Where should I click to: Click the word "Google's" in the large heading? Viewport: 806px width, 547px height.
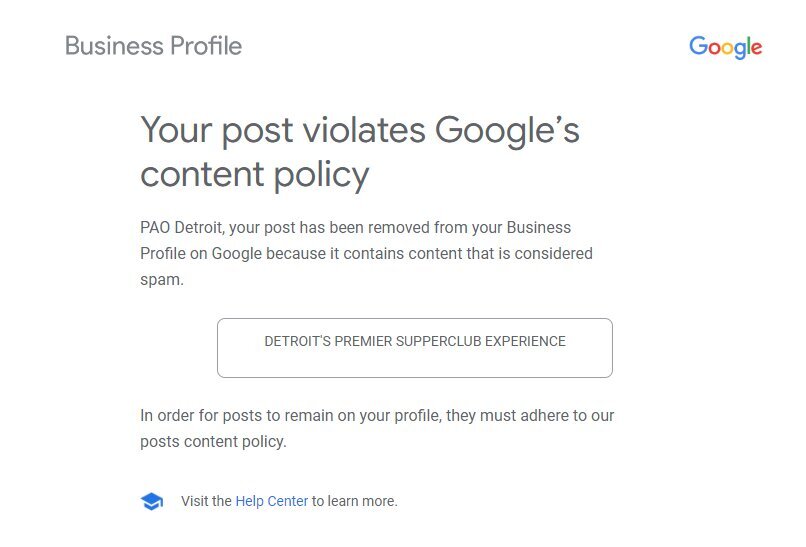click(x=507, y=131)
